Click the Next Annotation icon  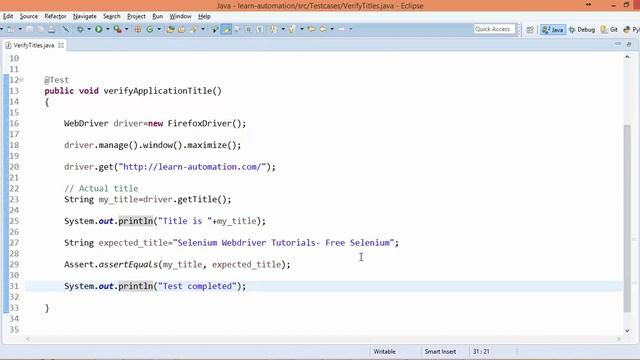273,29
